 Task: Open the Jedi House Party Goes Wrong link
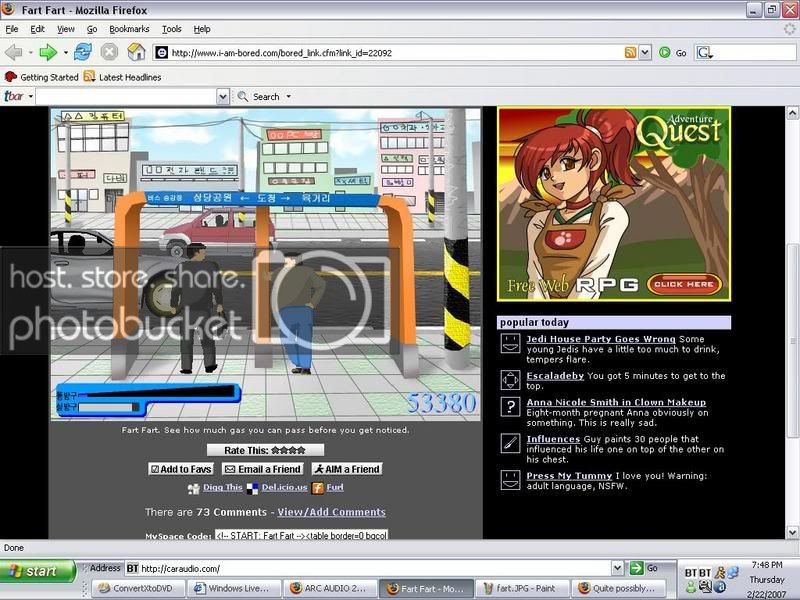pyautogui.click(x=601, y=339)
